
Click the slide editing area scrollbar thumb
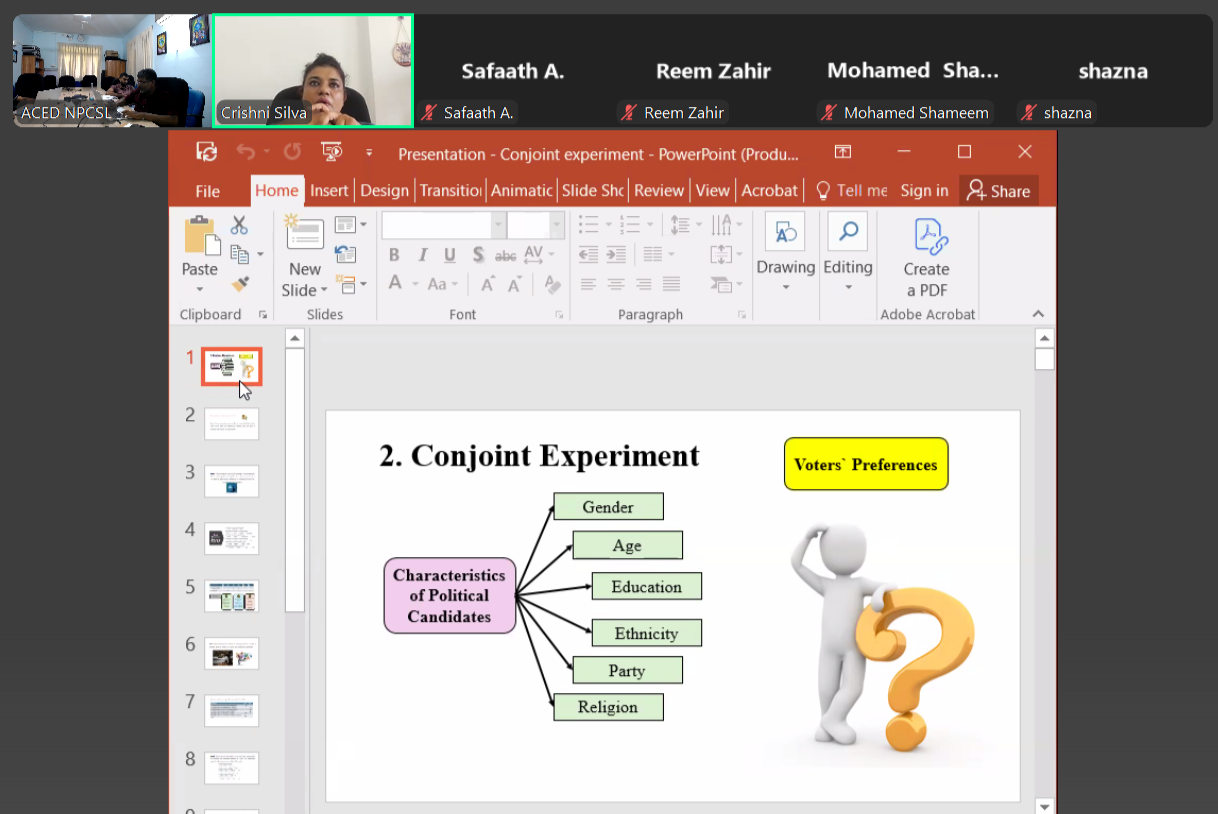1045,359
